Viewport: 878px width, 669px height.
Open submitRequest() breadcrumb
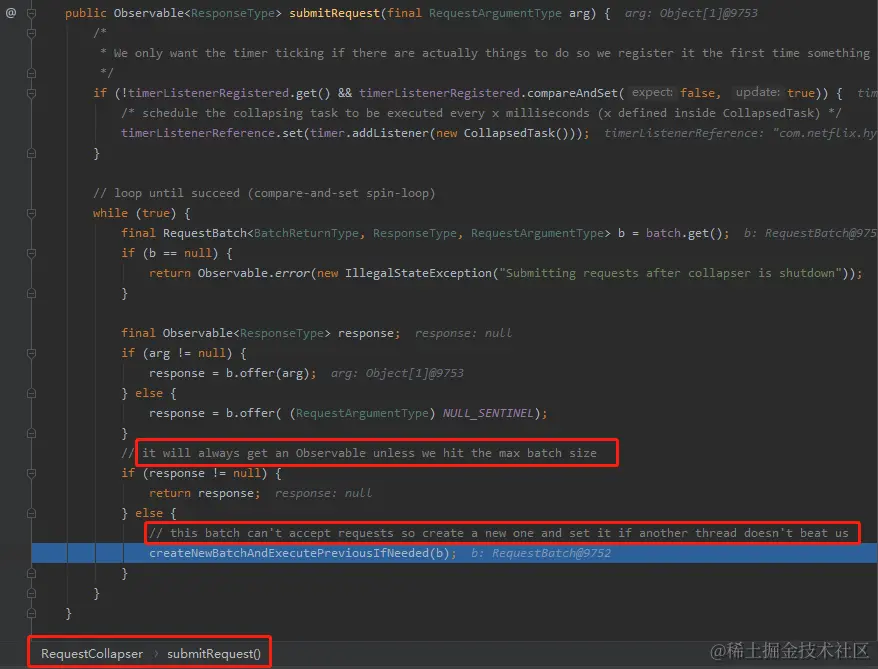(214, 653)
